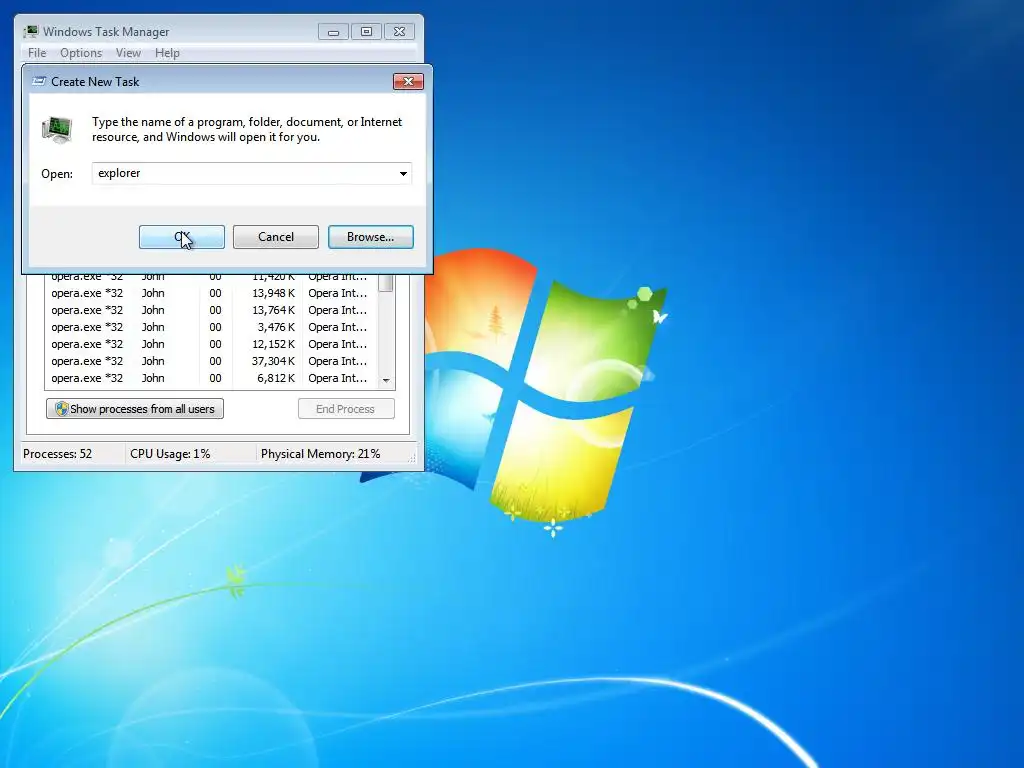The height and width of the screenshot is (768, 1024).
Task: Click Physical Memory: 21% in status bar
Action: click(x=320, y=454)
